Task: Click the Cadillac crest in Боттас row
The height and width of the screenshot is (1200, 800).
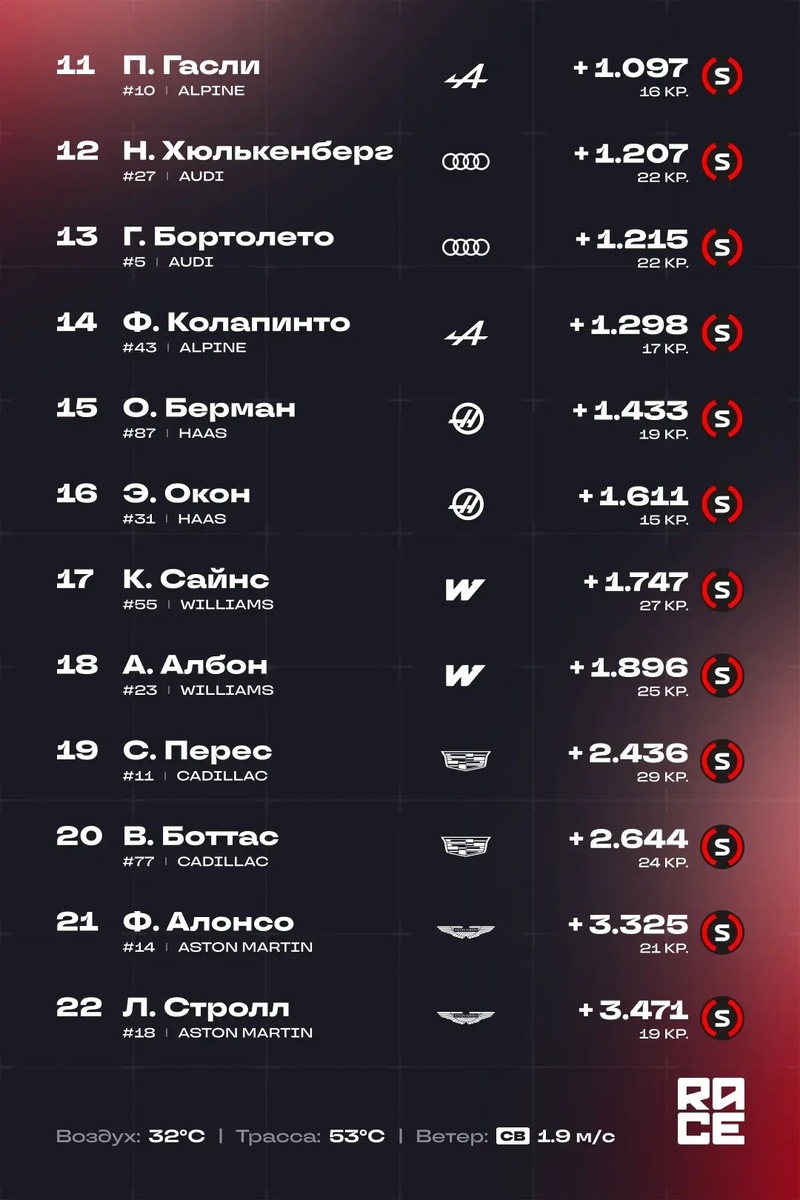Action: 466,847
